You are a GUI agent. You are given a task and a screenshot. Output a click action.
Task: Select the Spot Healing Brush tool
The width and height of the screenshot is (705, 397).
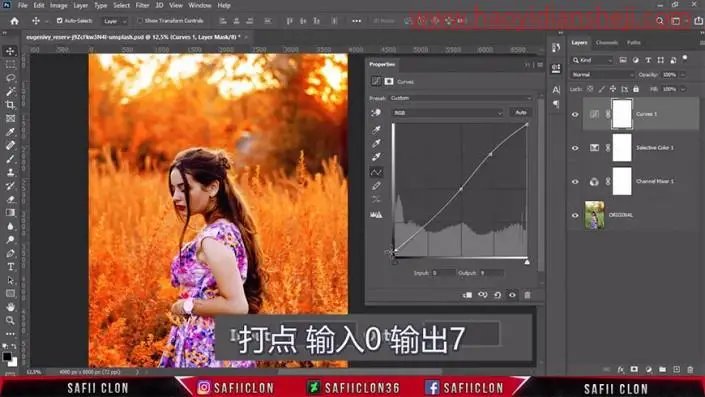(10, 145)
